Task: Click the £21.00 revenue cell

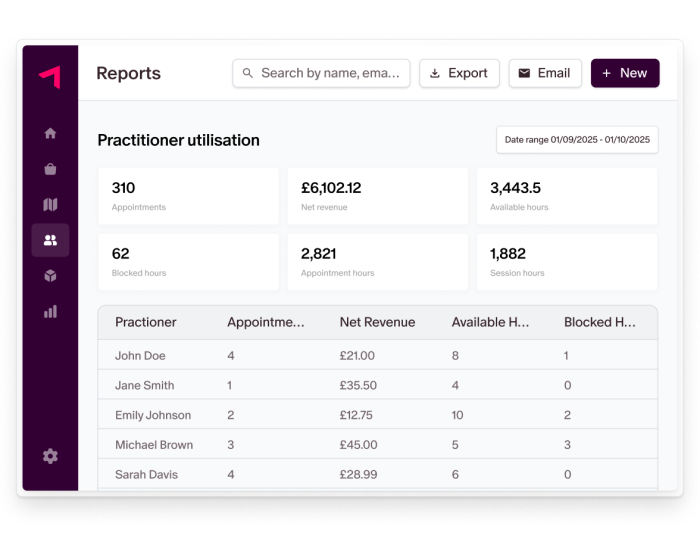Action: pos(357,356)
